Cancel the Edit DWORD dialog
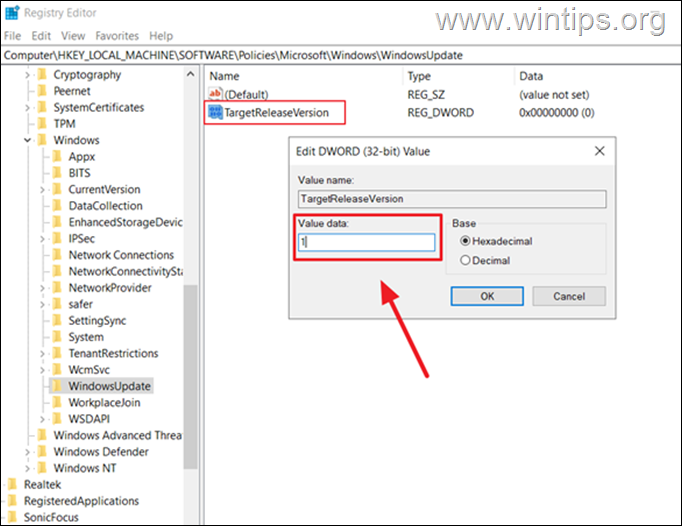The width and height of the screenshot is (682, 526). point(569,296)
